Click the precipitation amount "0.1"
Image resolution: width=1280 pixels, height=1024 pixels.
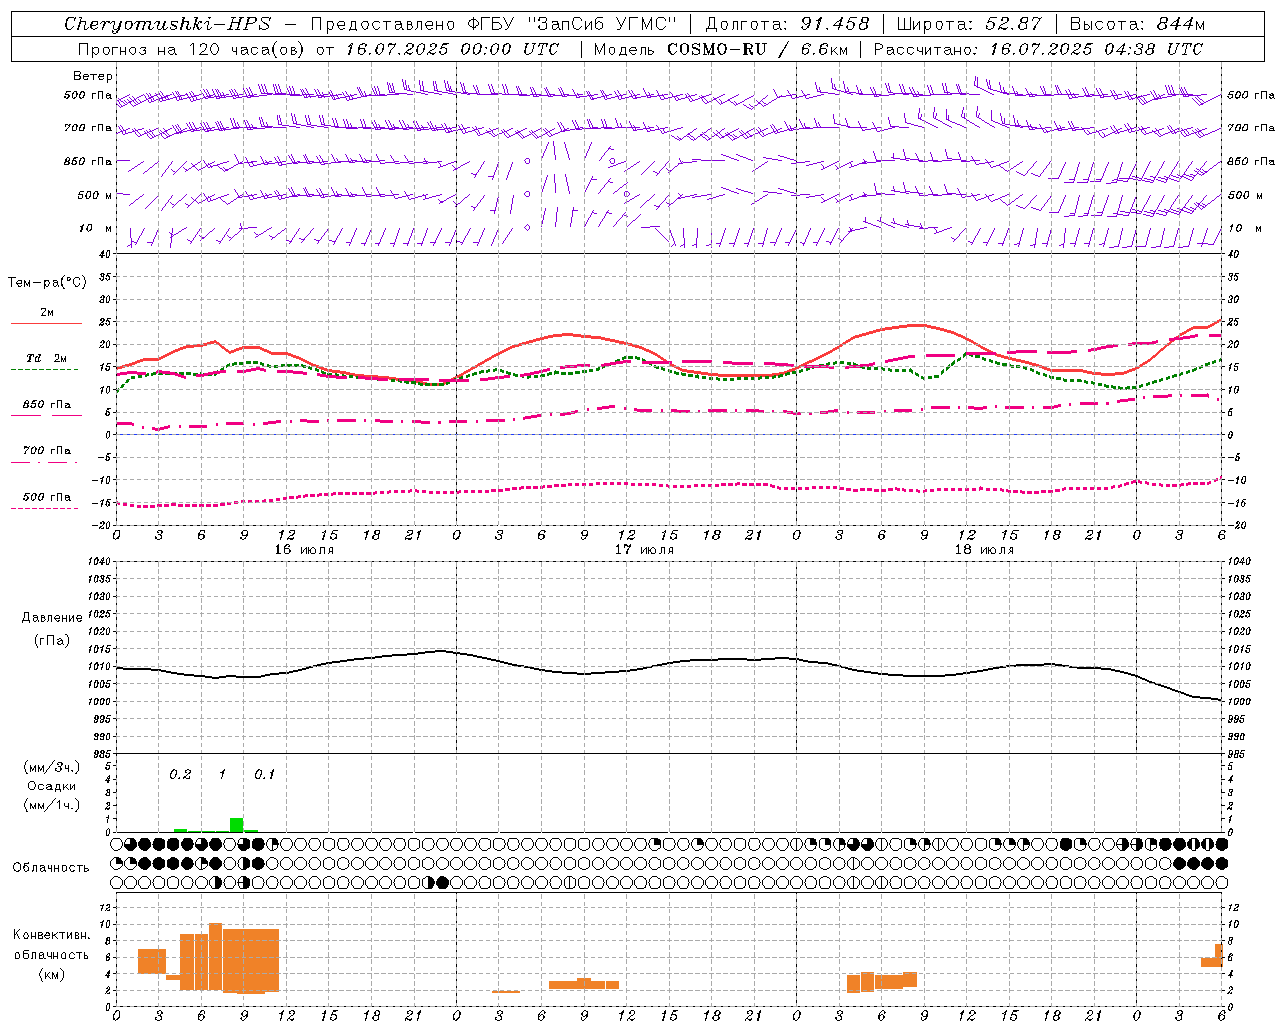[264, 774]
